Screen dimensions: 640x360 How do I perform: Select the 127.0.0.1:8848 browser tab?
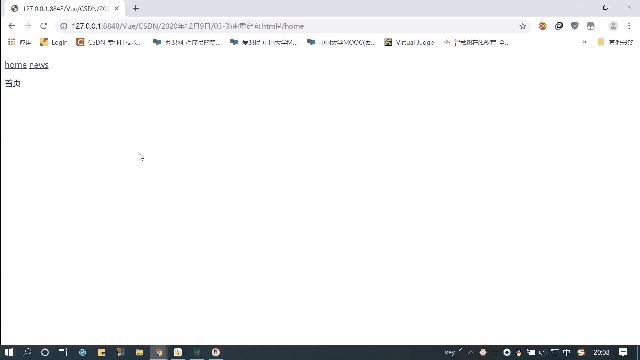tap(65, 9)
